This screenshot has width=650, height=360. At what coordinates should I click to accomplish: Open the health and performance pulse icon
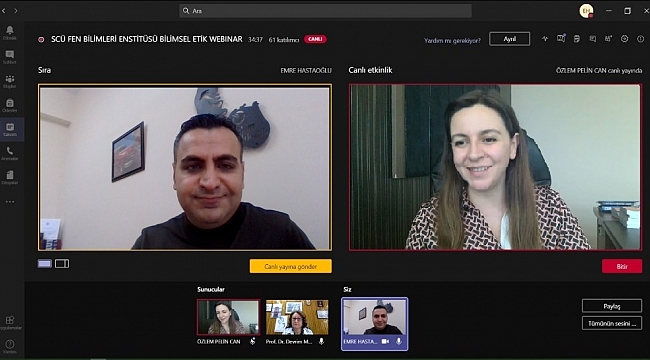(x=545, y=39)
